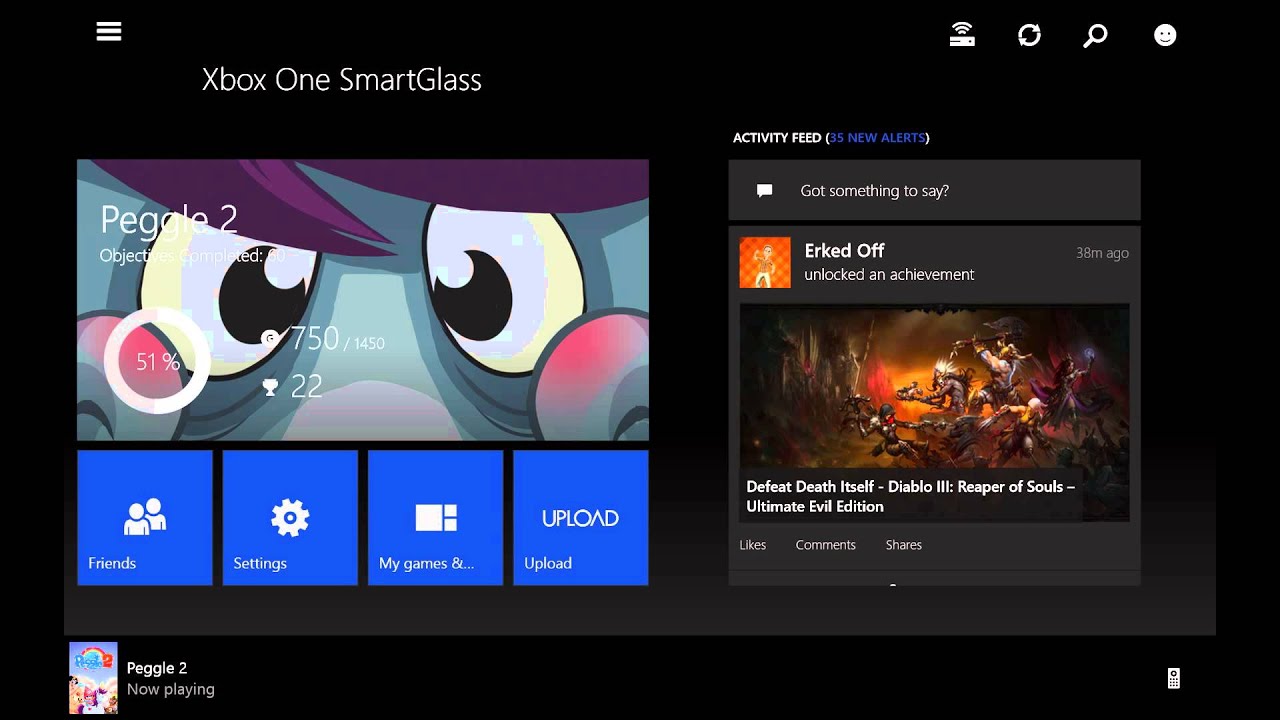Click the Peggle 2 Now playing thumbnail
1280x720 pixels.
(93, 678)
